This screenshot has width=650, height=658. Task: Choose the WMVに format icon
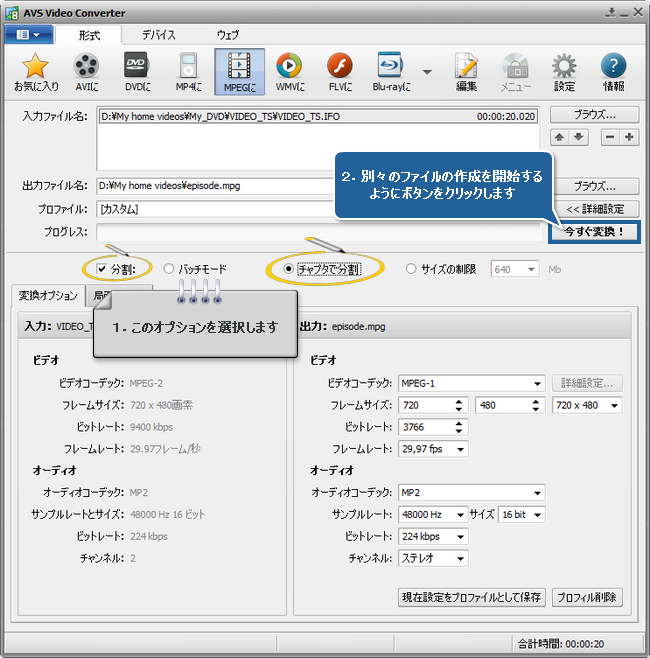click(x=290, y=72)
